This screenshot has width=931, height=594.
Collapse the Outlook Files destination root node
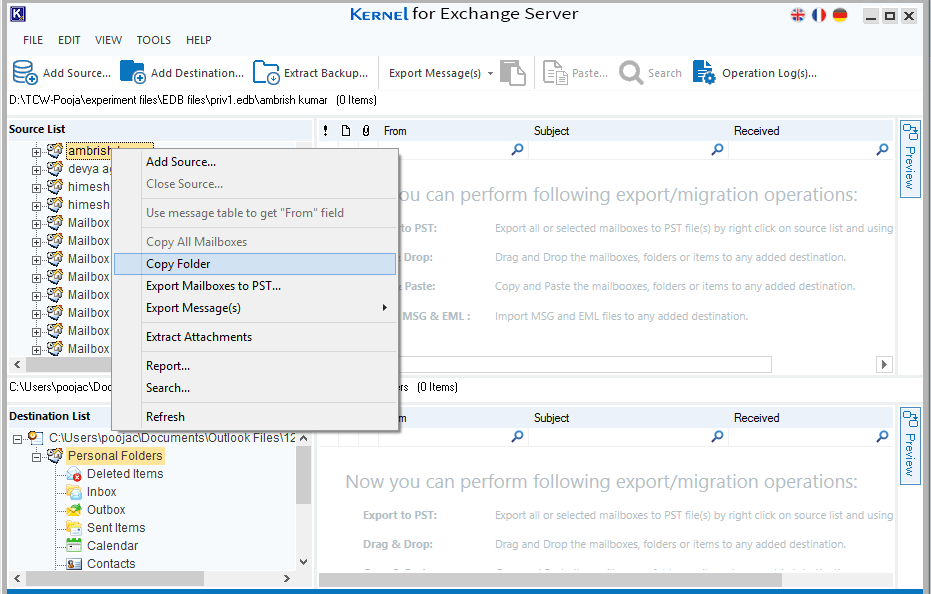(18, 439)
